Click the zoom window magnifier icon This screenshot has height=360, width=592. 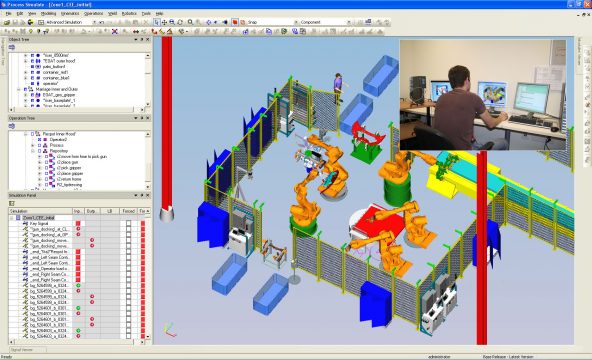[172, 22]
